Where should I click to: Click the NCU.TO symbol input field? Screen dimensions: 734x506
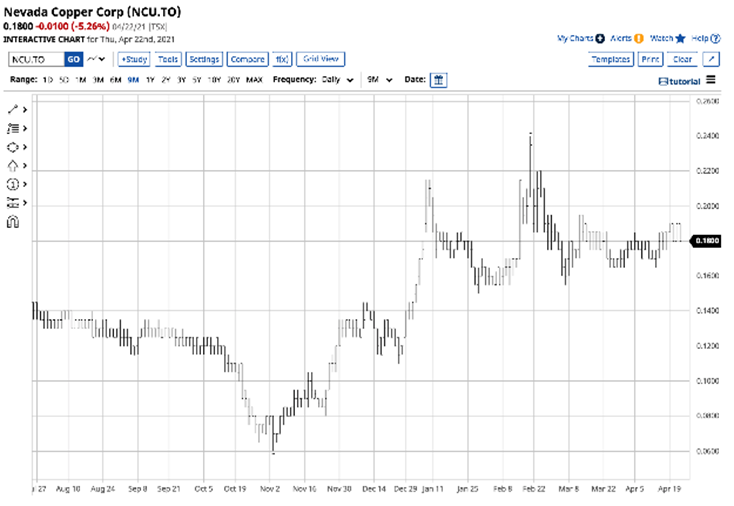37,59
